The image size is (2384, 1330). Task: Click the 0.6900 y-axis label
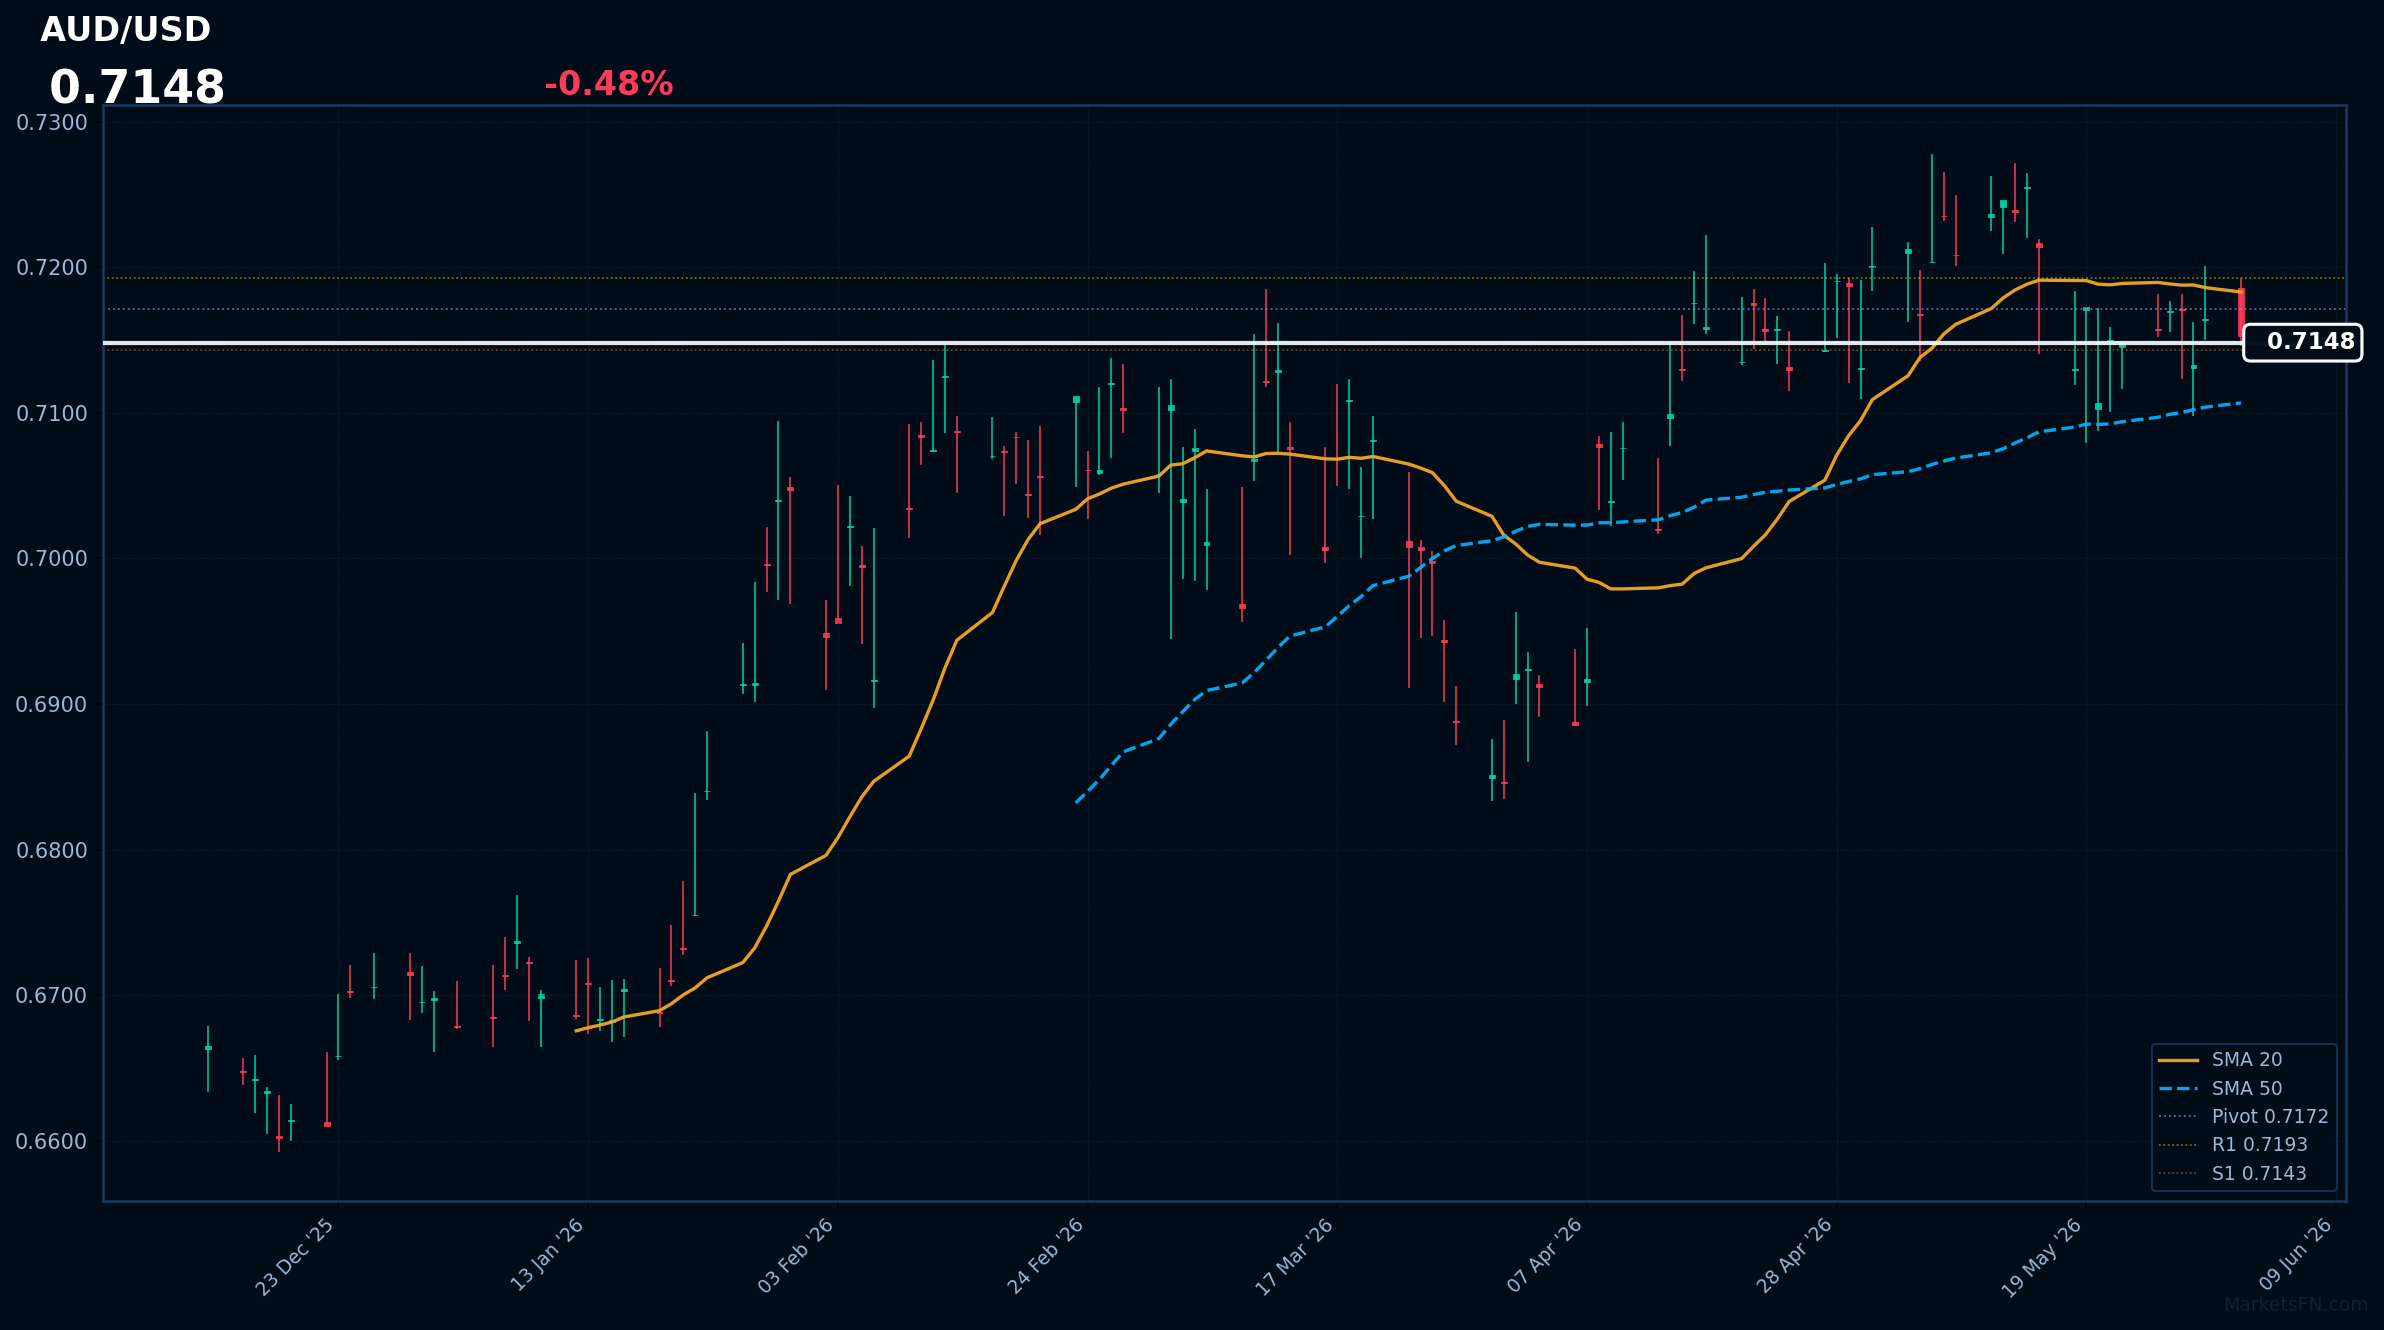coord(52,705)
